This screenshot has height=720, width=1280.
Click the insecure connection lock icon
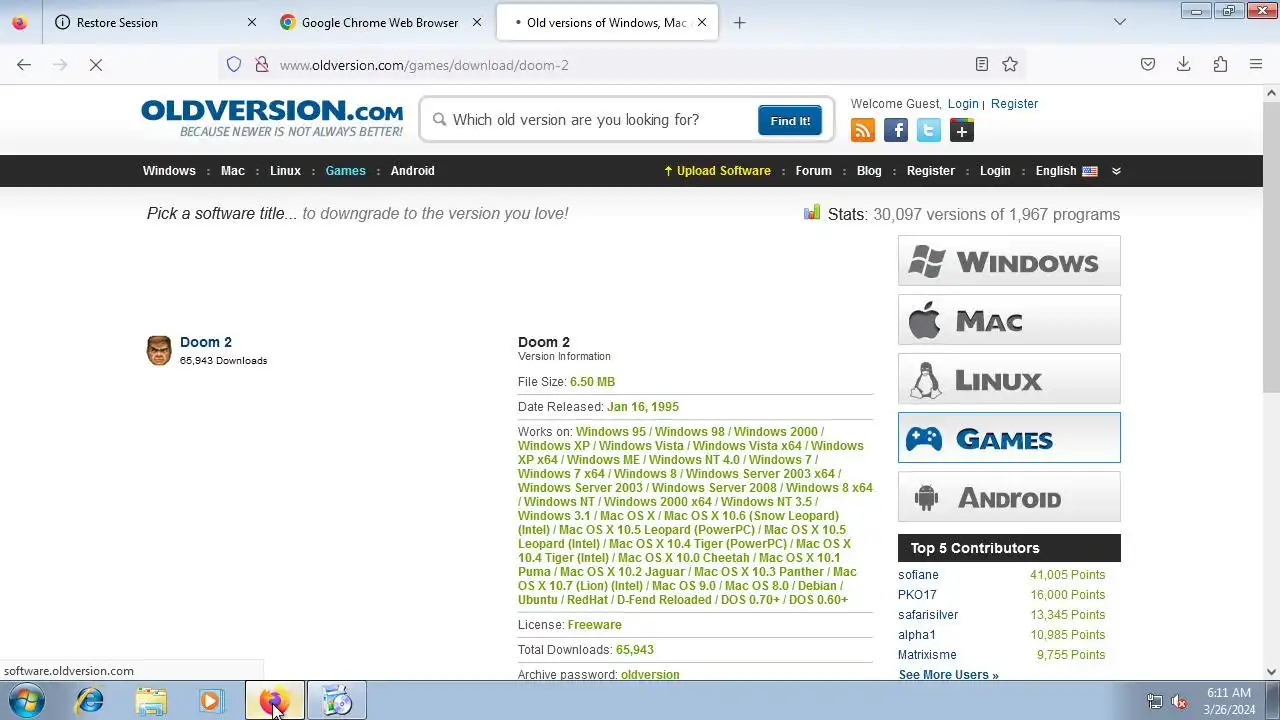click(261, 65)
